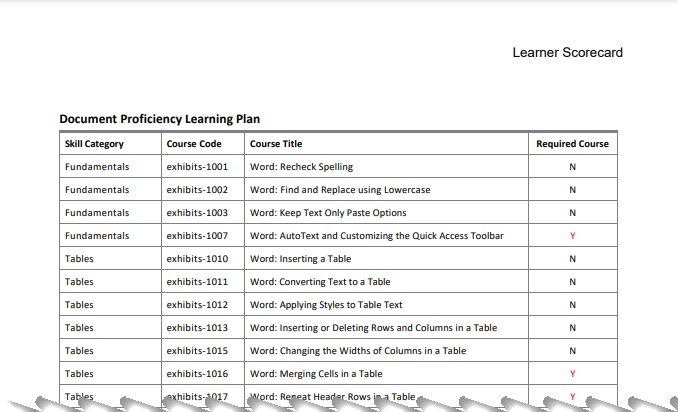Viewport: 678px width, 412px height.
Task: Click 'Fundamentals' in the exhibits-1007 row
Action: click(x=97, y=236)
